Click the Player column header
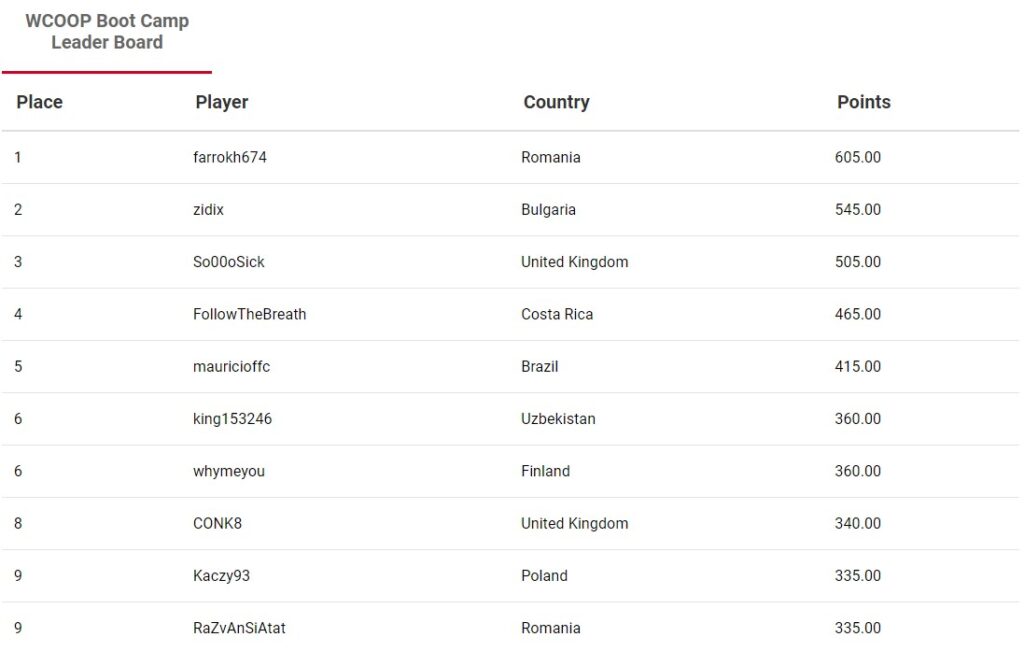The height and width of the screenshot is (651, 1024). pyautogui.click(x=222, y=102)
